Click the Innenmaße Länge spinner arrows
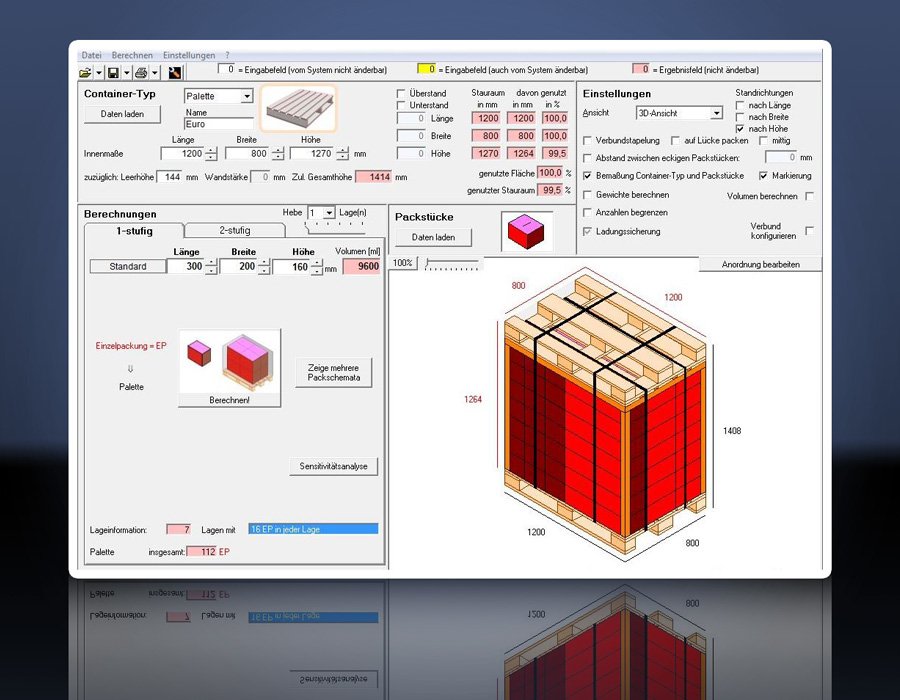Viewport: 900px width, 700px height. click(x=211, y=154)
